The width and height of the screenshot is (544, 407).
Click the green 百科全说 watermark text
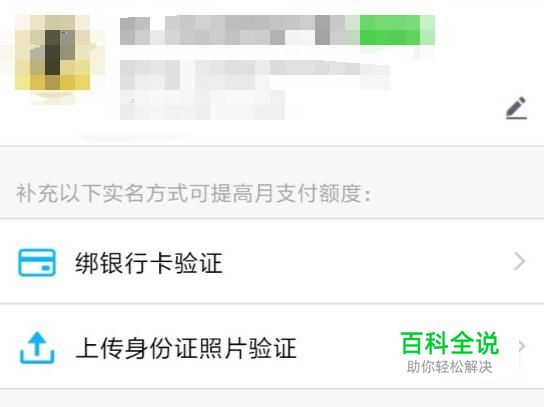pyautogui.click(x=450, y=344)
